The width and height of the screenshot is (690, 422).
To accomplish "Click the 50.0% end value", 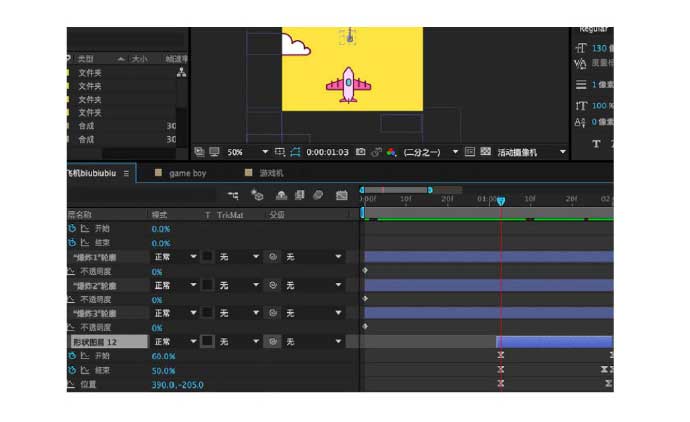I will pos(163,371).
